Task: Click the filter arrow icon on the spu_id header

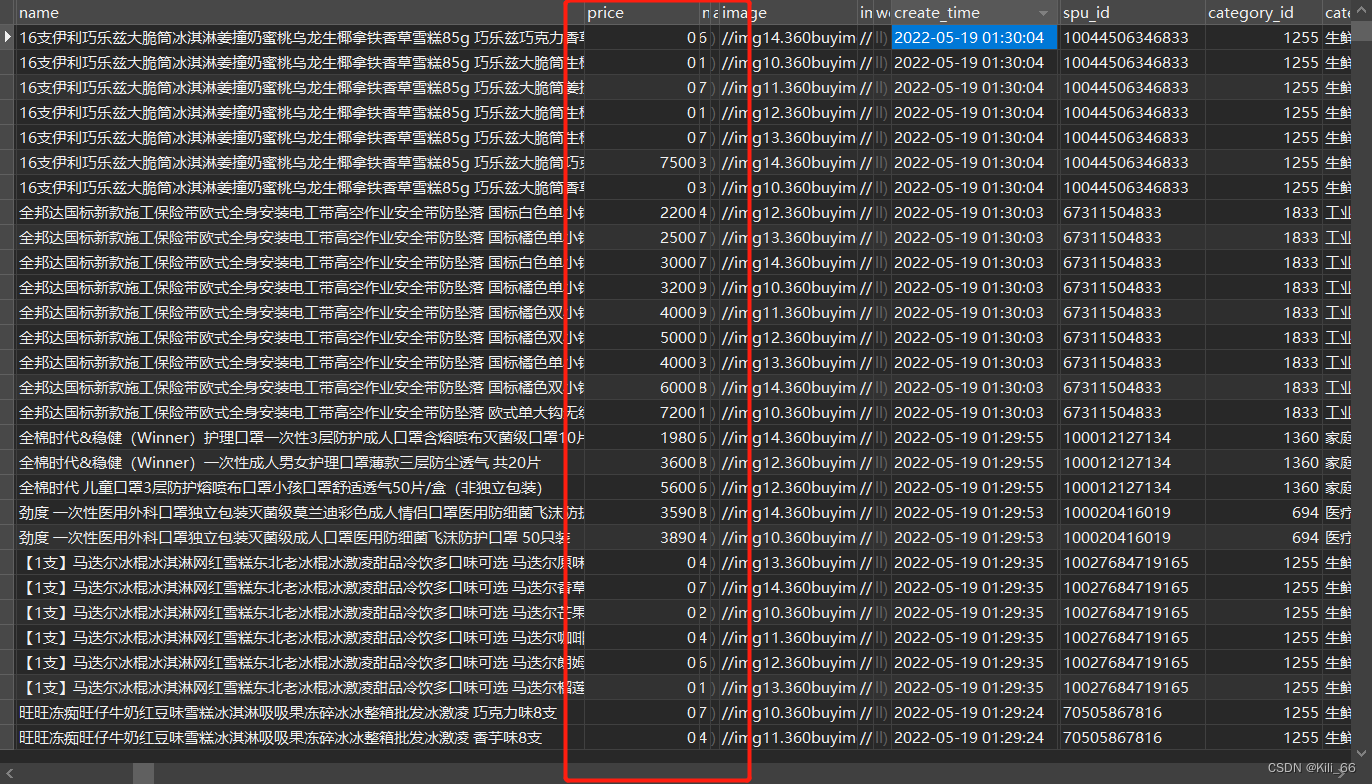Action: tap(1196, 12)
